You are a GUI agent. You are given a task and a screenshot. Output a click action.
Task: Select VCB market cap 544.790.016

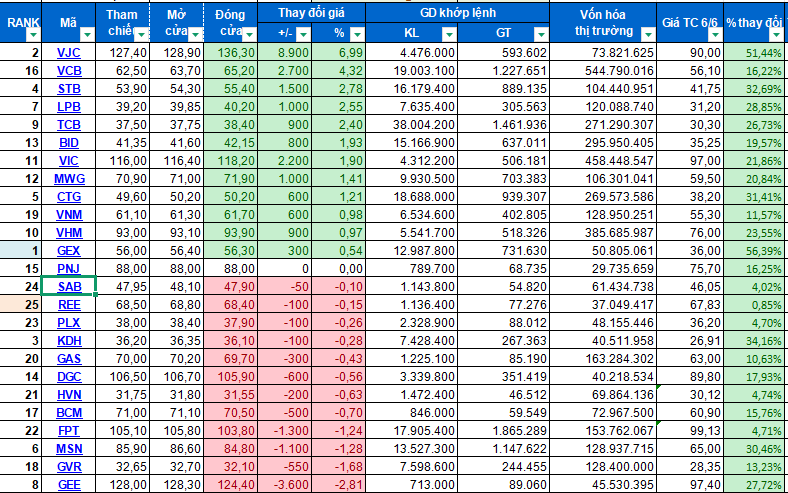point(603,71)
